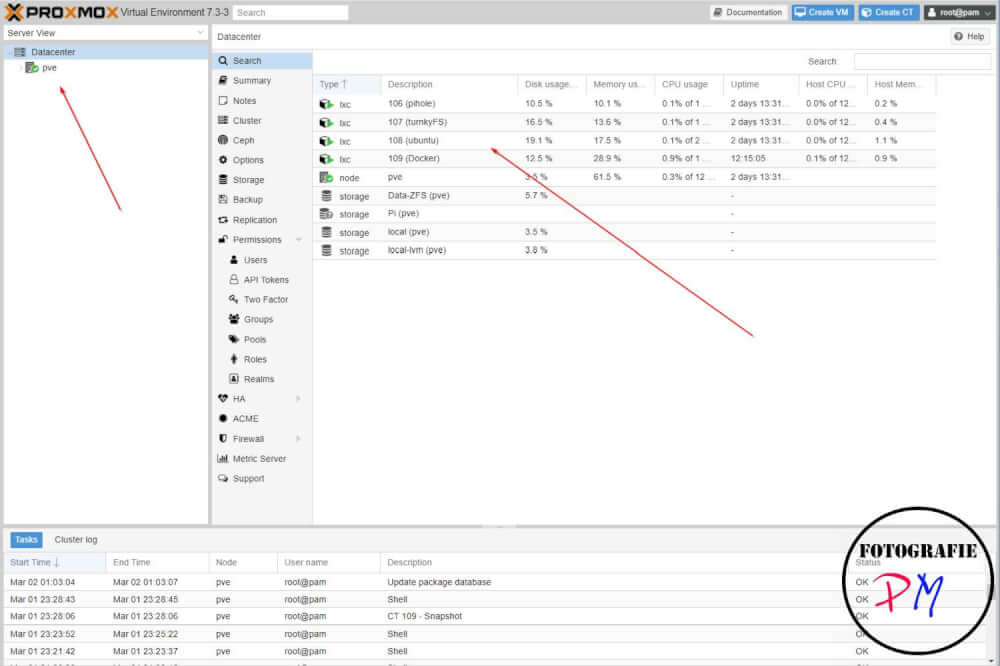Viewport: 1000px width, 666px height.
Task: Expand the Firewall submenu arrow
Action: tap(298, 439)
